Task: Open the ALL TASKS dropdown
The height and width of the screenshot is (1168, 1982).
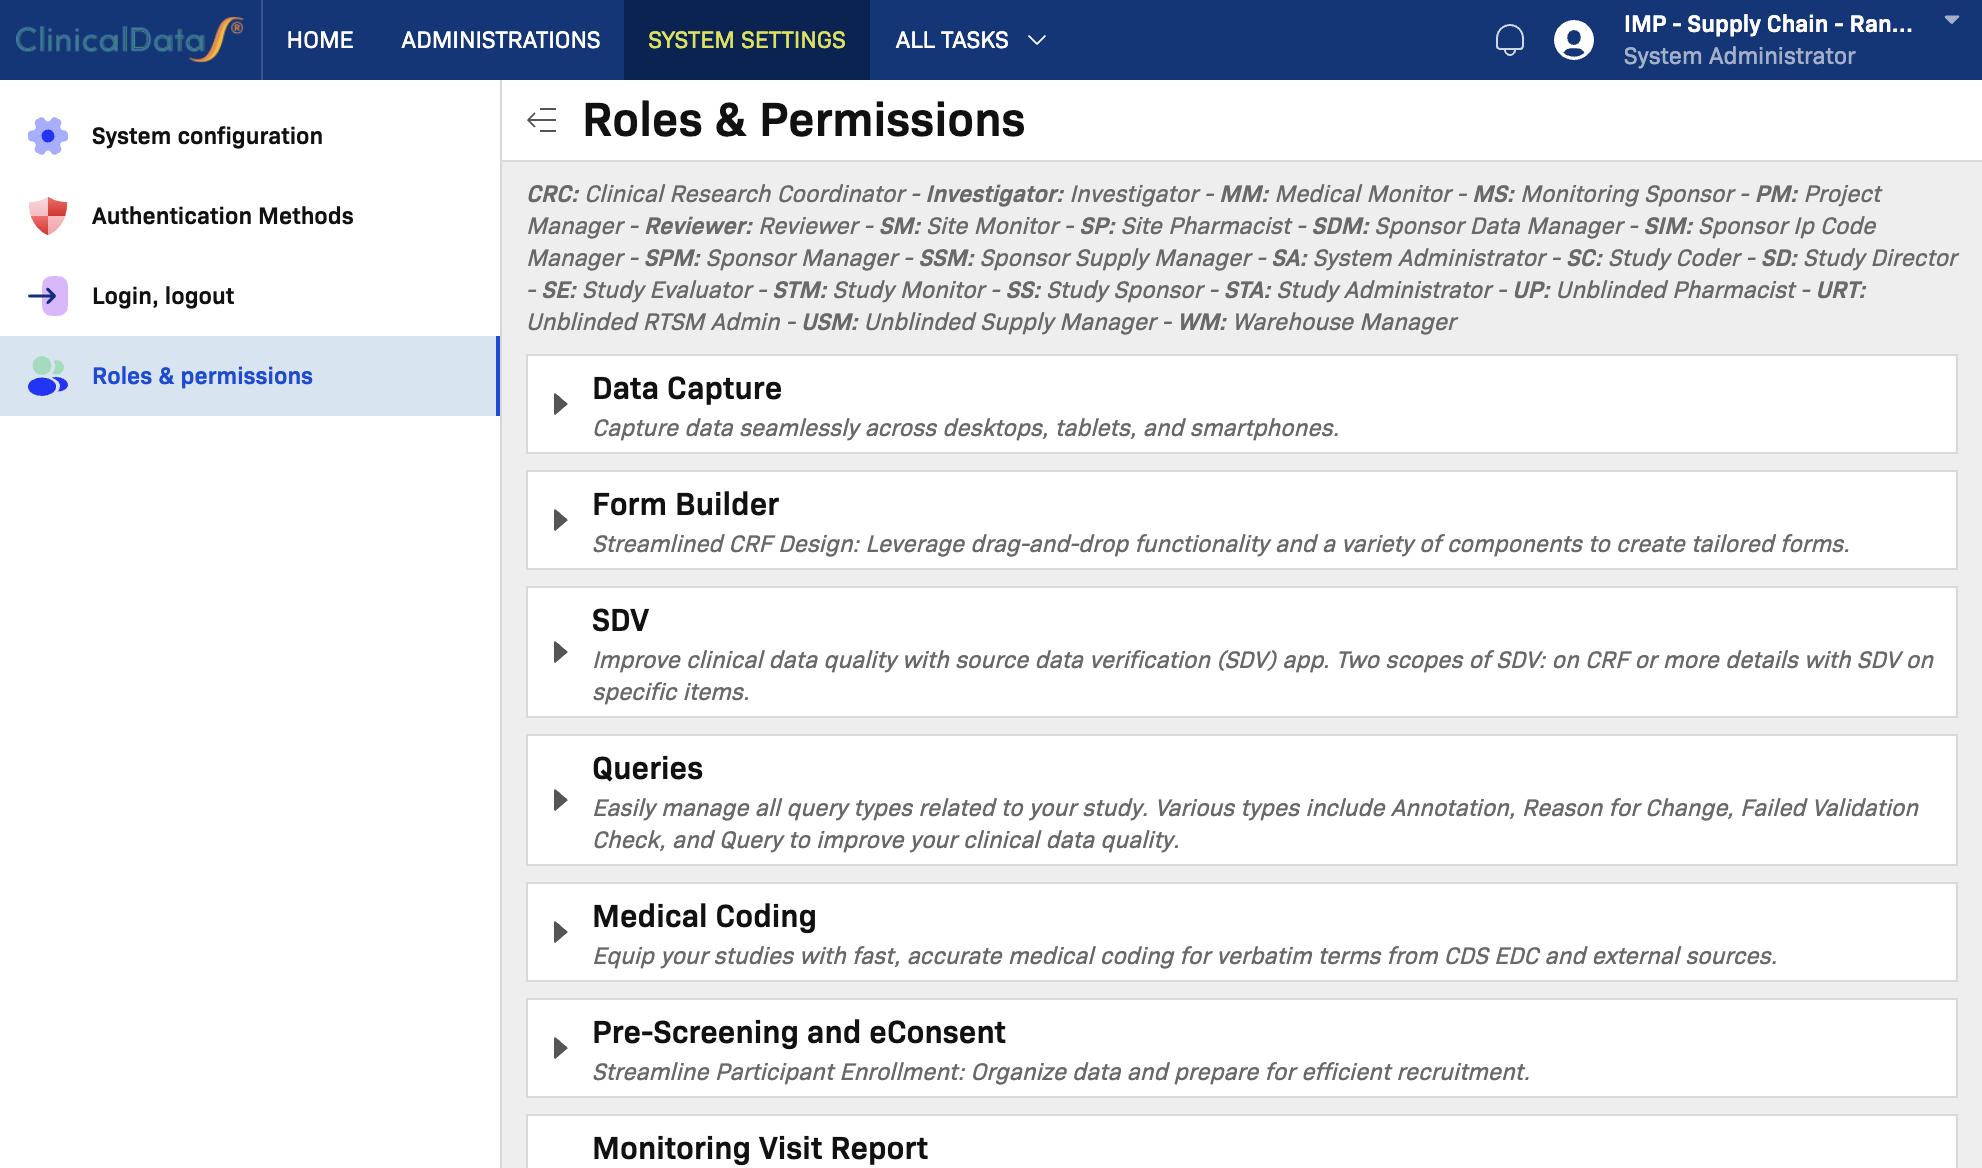Action: tap(969, 40)
